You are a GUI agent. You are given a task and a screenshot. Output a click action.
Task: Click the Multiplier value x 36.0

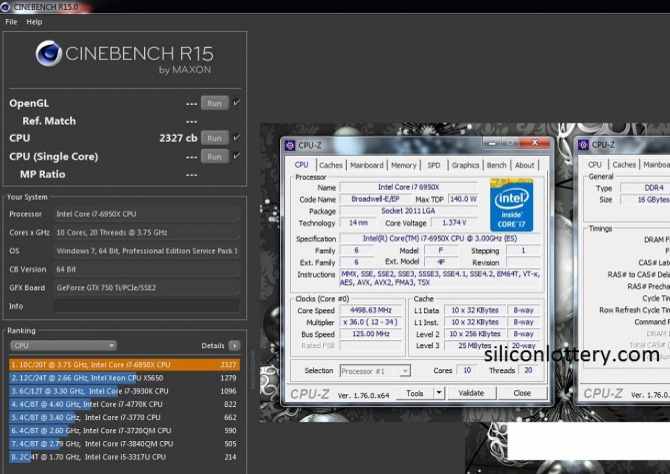[x=370, y=322]
